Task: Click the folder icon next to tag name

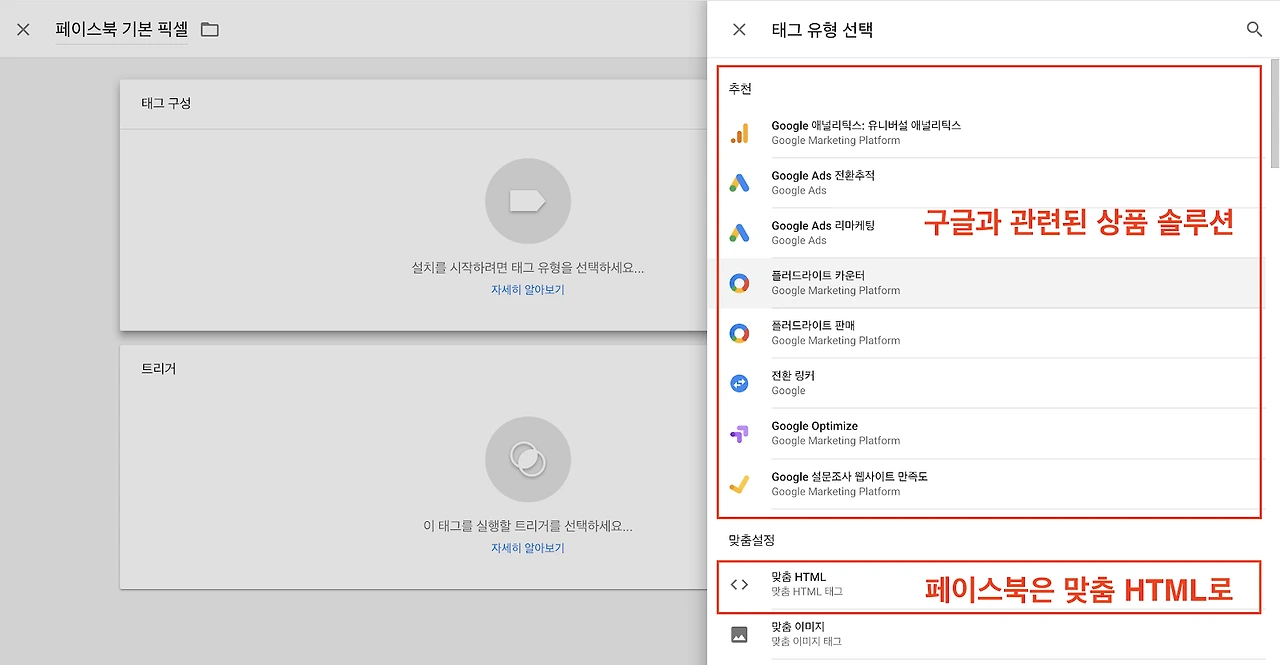Action: [209, 29]
